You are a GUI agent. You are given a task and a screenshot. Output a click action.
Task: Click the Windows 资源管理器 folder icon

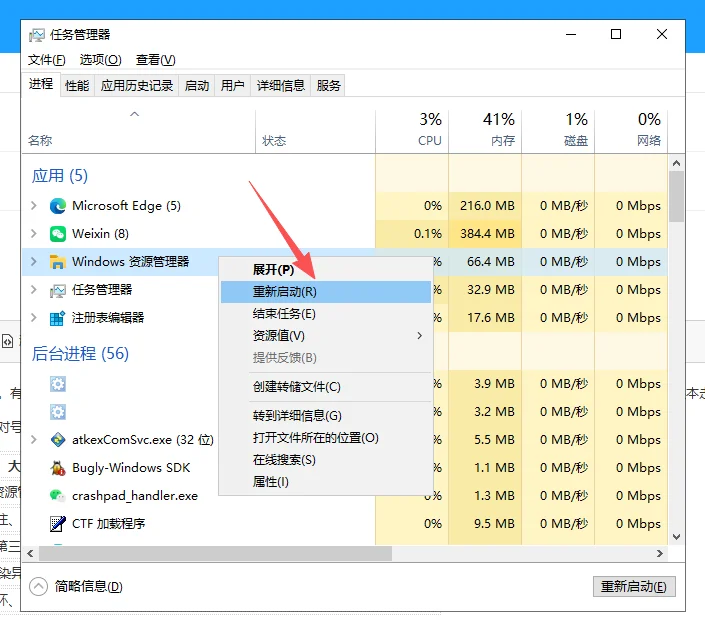pos(58,262)
